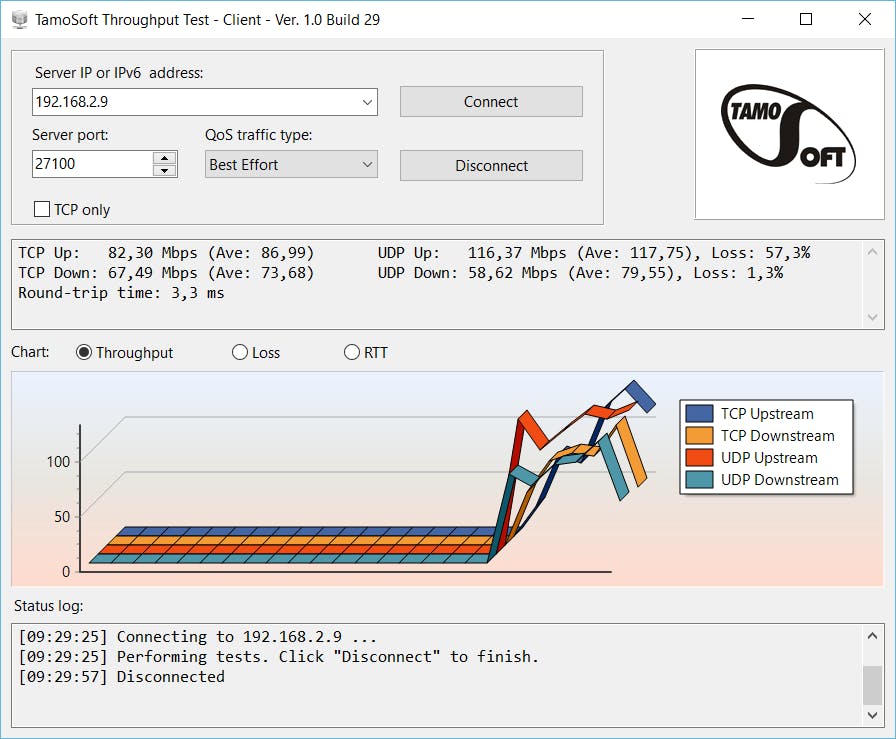Click the 'TCP Upstream' legend label
The width and height of the screenshot is (896, 739).
(x=767, y=414)
